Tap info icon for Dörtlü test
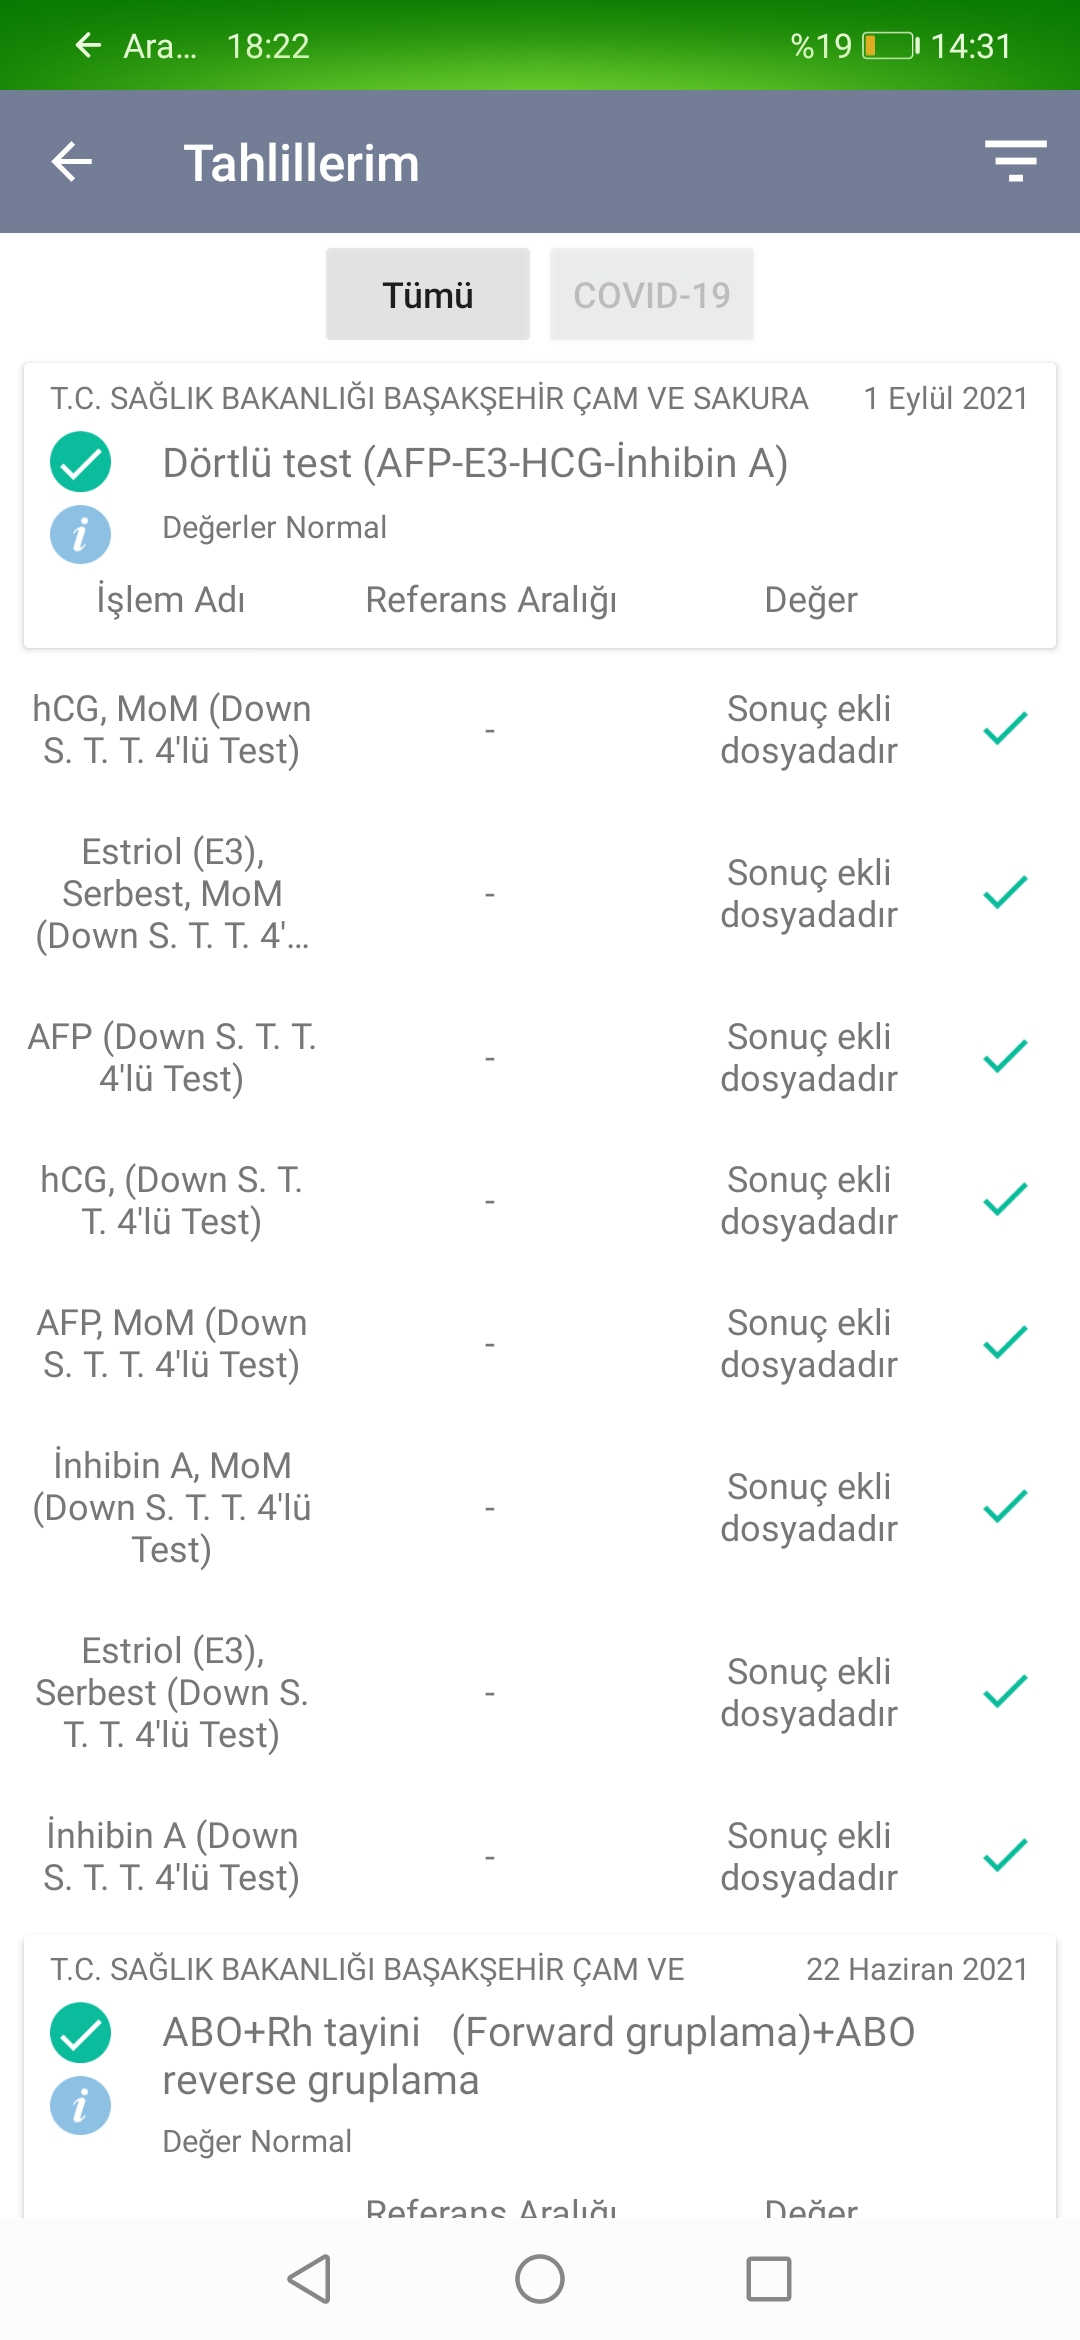 click(x=80, y=534)
